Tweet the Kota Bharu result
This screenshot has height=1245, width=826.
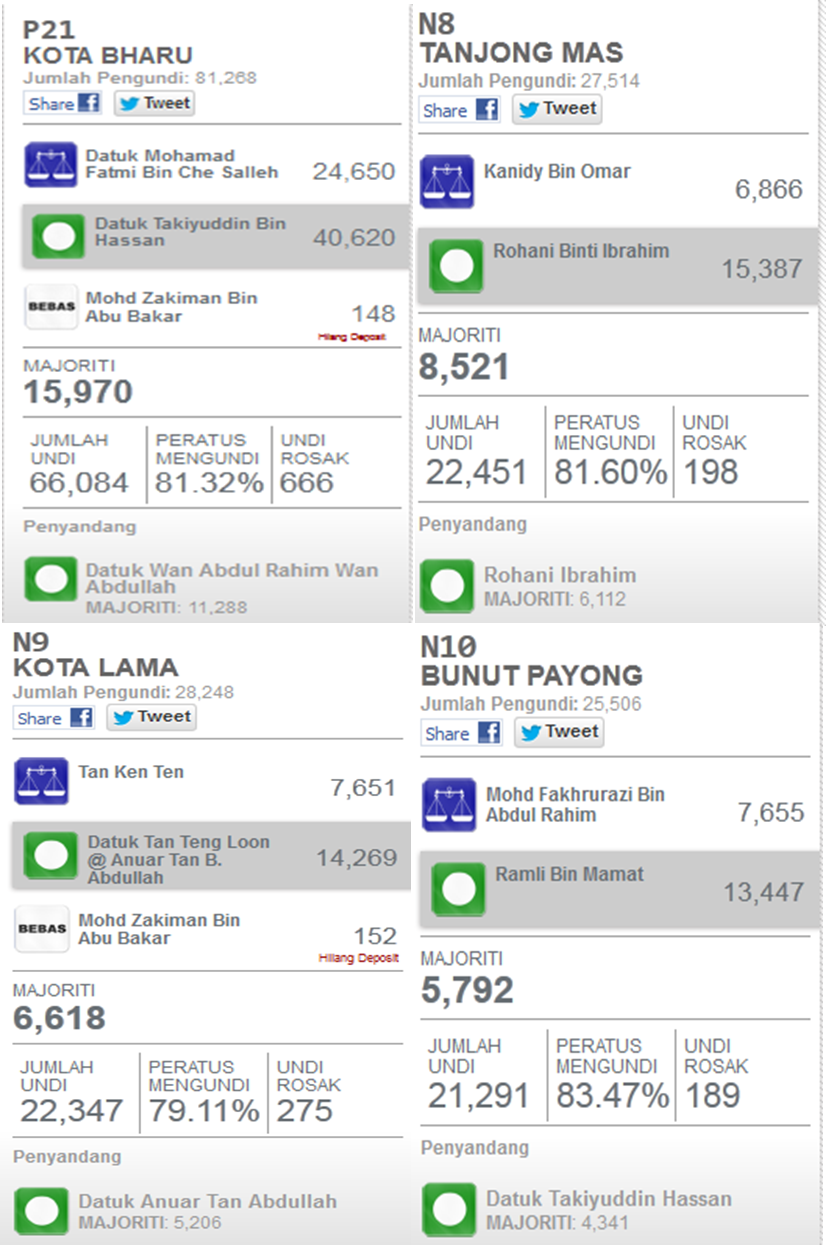[x=153, y=103]
